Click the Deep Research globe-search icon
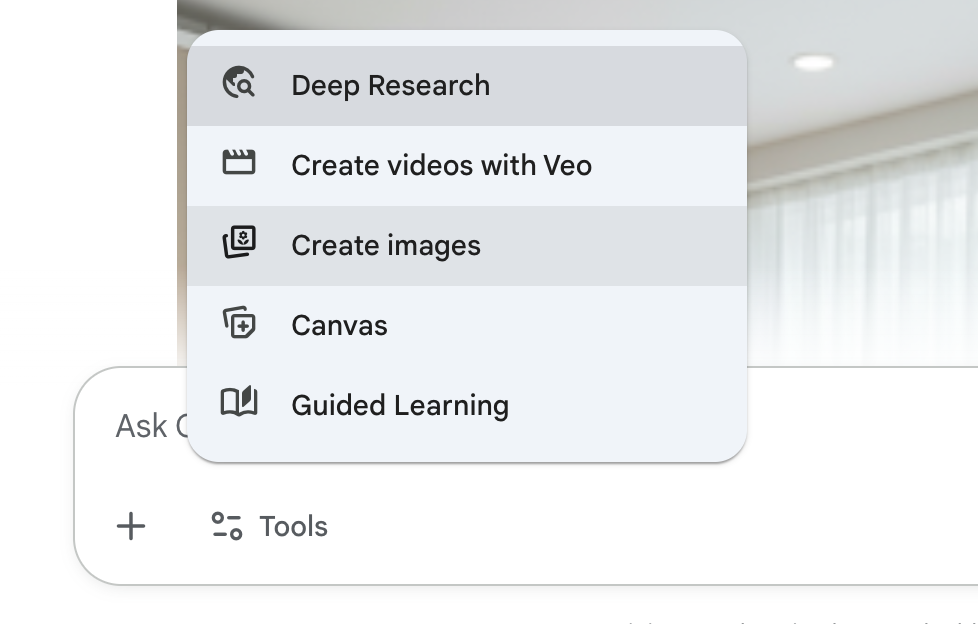The width and height of the screenshot is (978, 624). coord(239,83)
